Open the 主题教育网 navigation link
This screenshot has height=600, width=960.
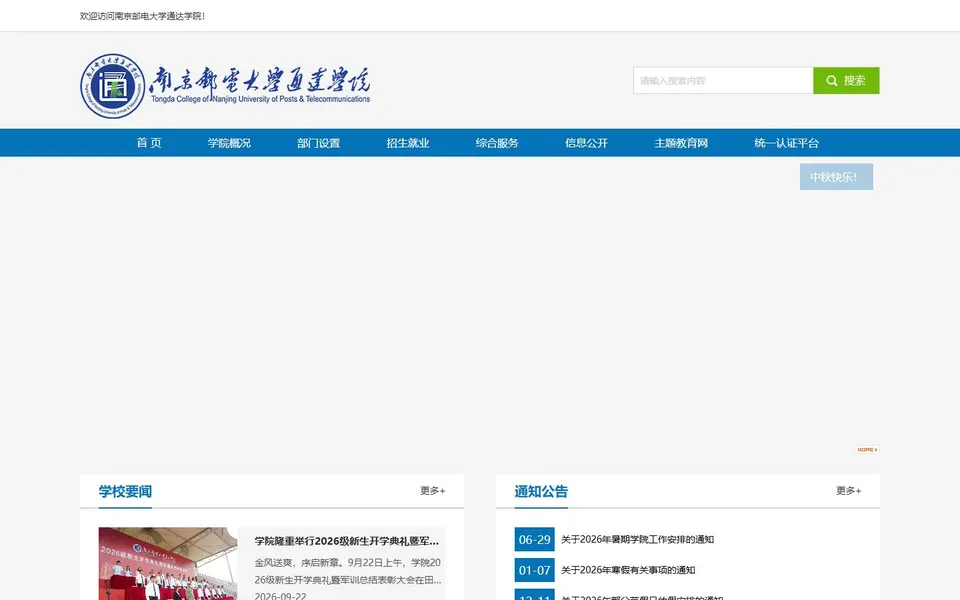tap(681, 143)
